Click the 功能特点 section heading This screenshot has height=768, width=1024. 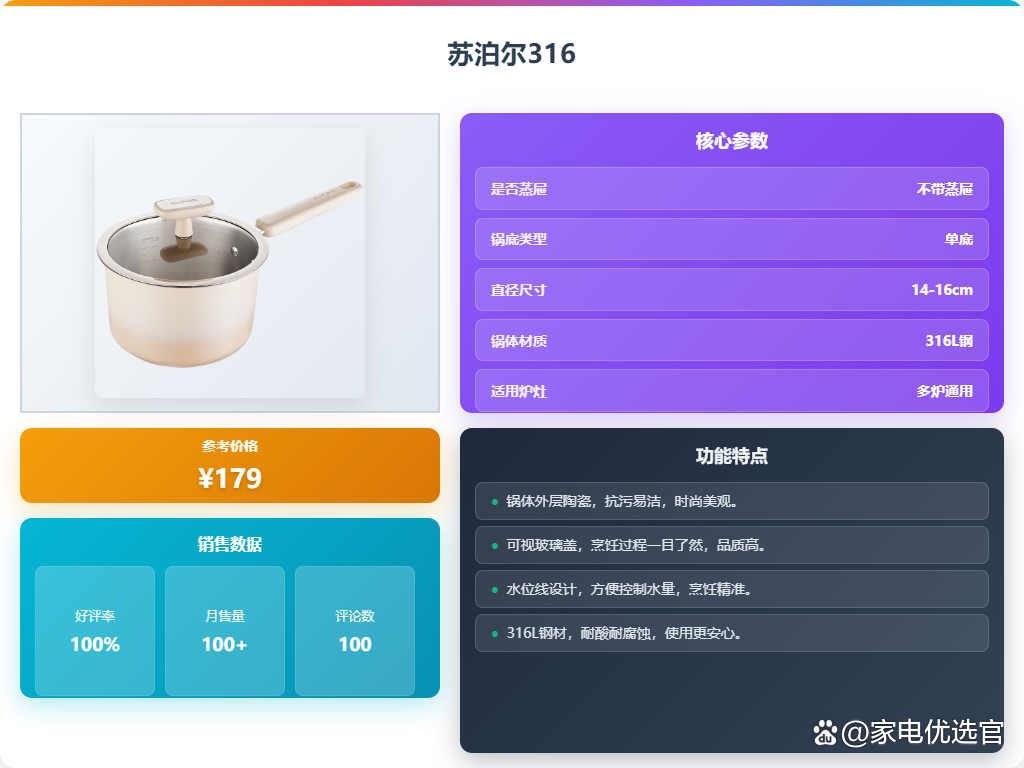731,456
